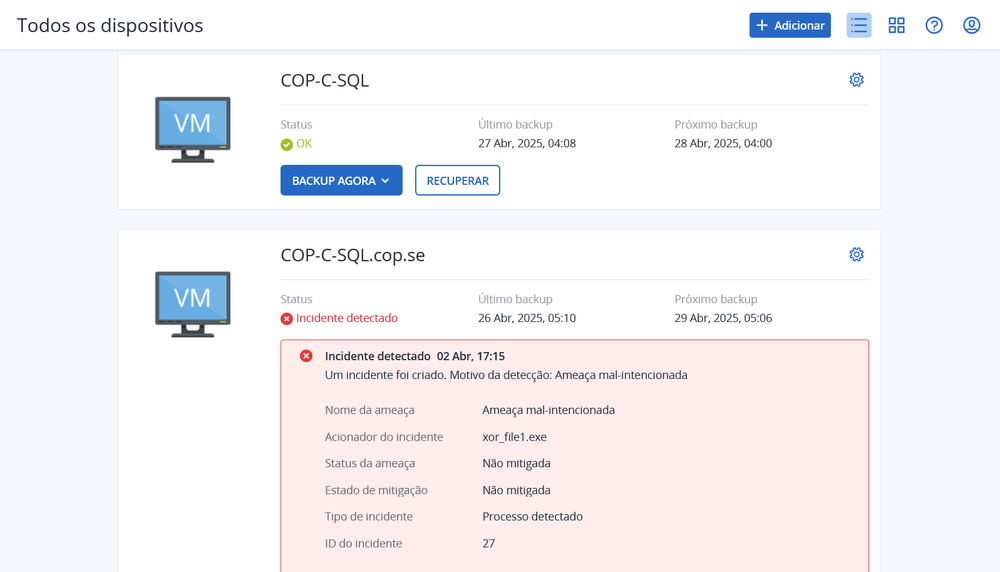The image size is (1000, 572).
Task: Click last backup '26 Abr, 2025, 05:10'
Action: pos(527,318)
